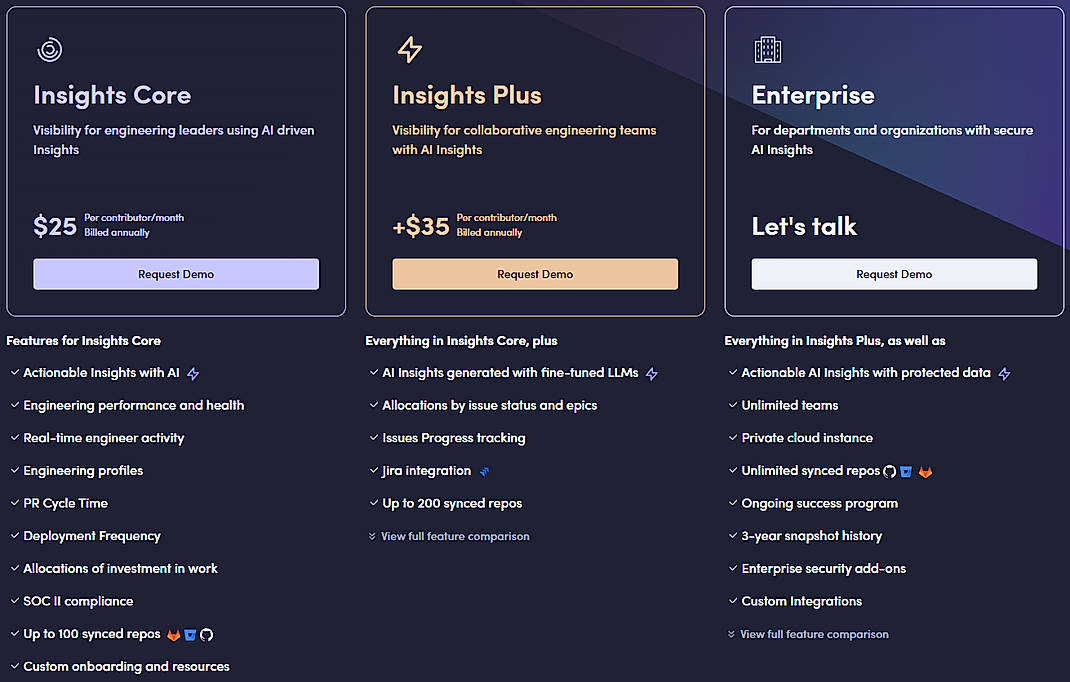
Task: Click the GitHub icon beside Up to 100 synced repos
Action: click(x=207, y=634)
